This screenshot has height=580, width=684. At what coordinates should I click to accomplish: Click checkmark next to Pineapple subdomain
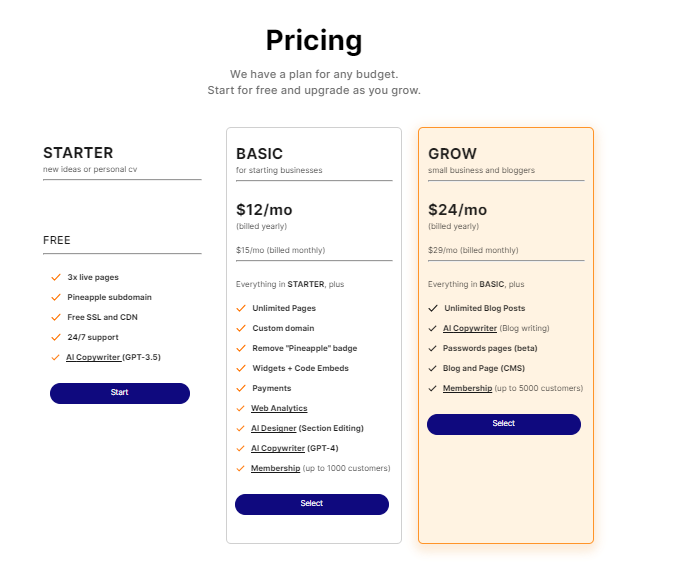tap(56, 297)
